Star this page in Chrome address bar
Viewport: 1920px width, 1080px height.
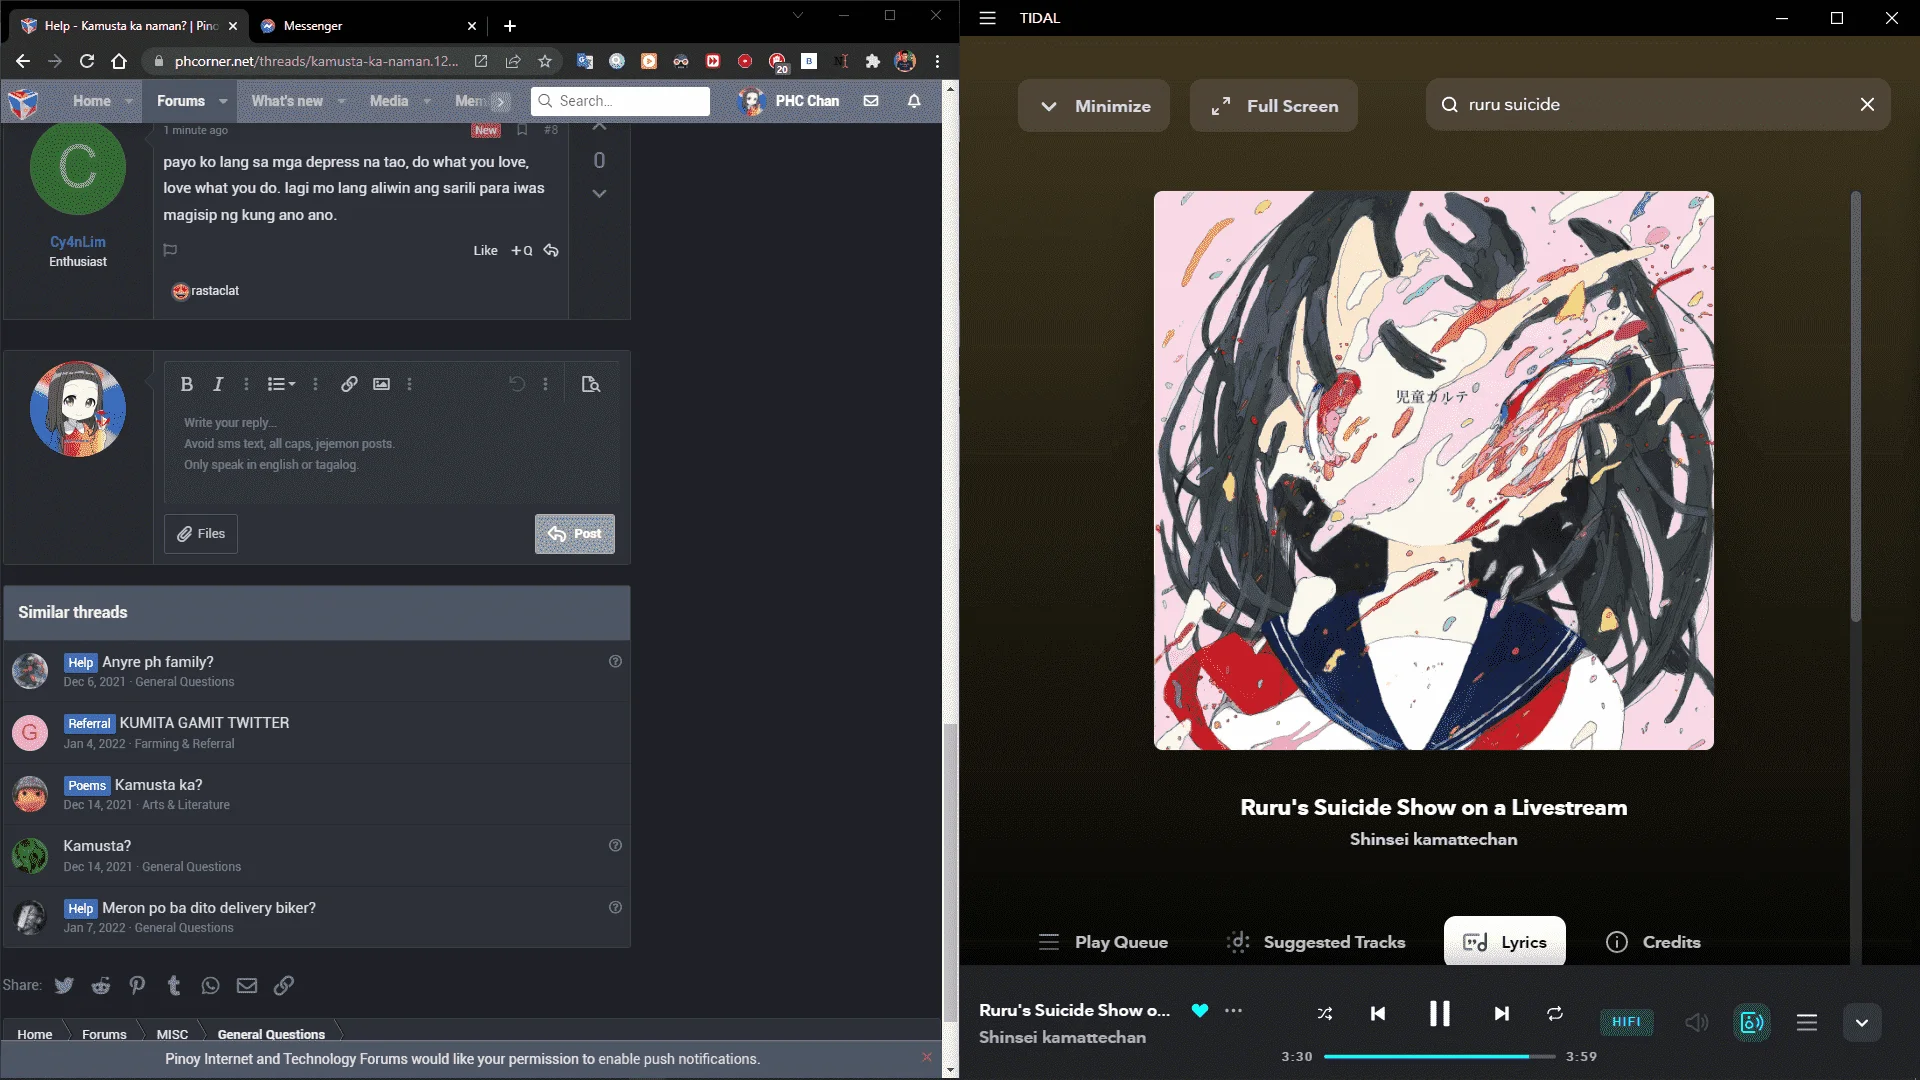tap(545, 62)
